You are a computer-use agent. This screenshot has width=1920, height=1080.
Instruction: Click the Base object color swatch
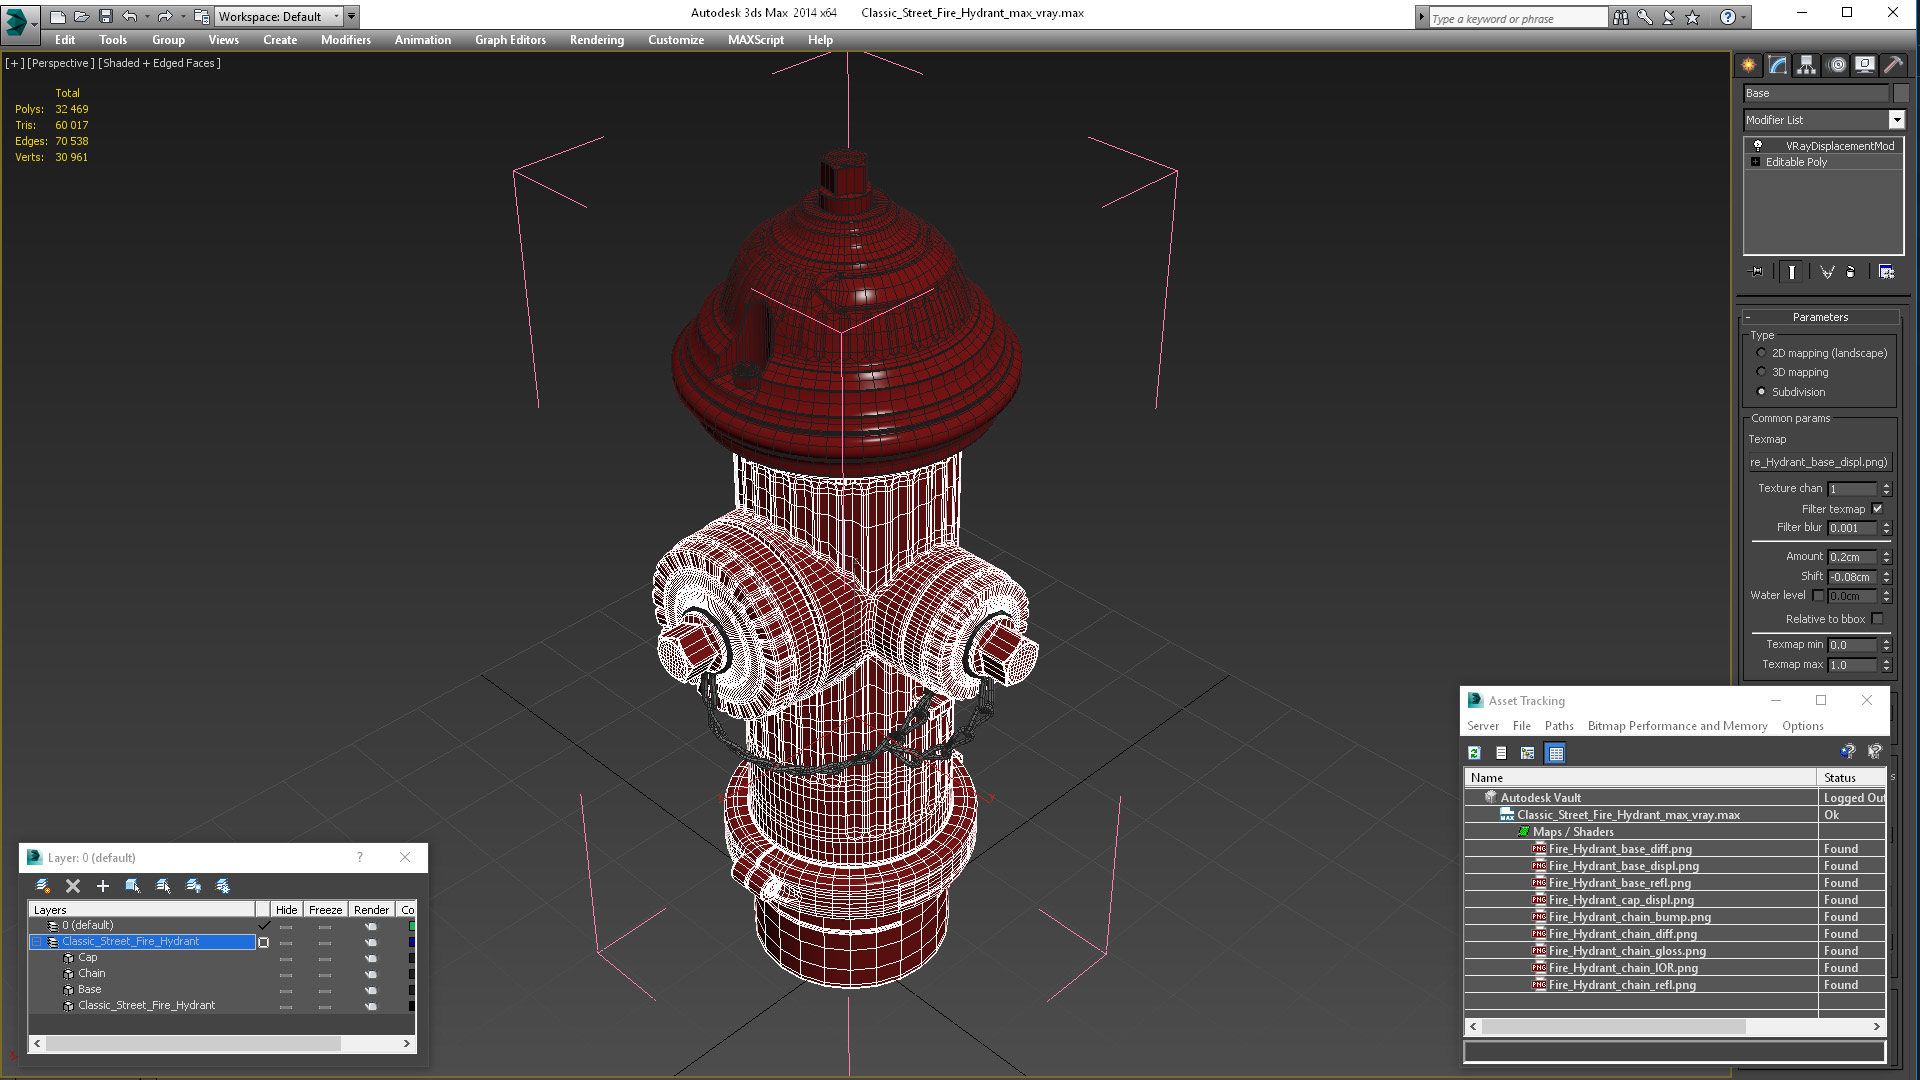[x=1901, y=93]
